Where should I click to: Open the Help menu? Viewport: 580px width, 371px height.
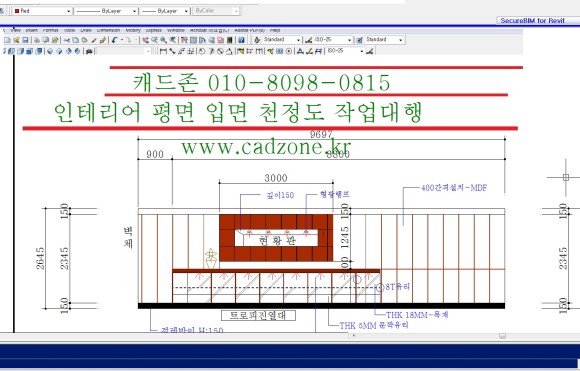275,30
